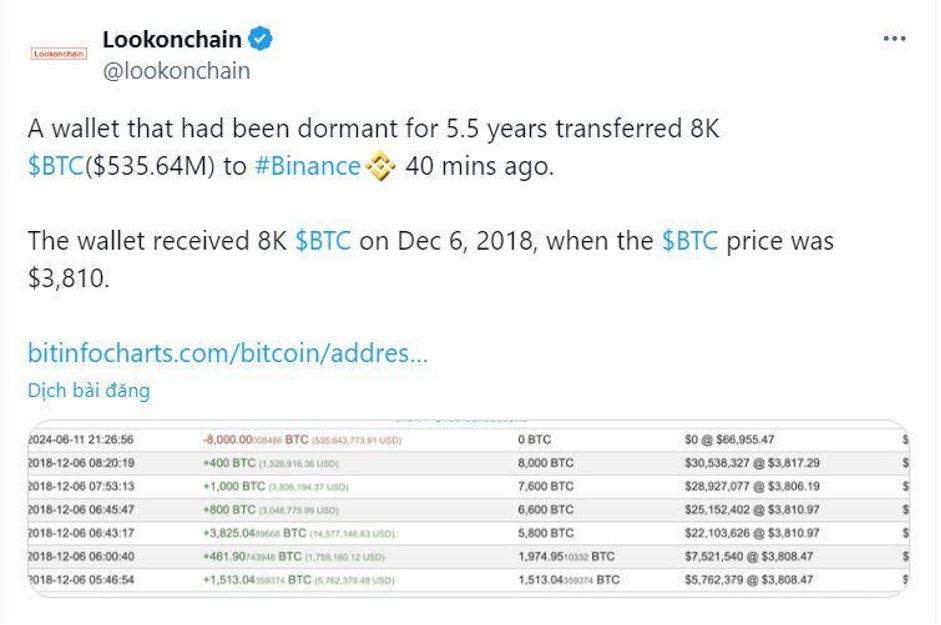The width and height of the screenshot is (941, 625).
Task: Click 'Dịch bài đăng' to translate the post
Action: [x=88, y=390]
